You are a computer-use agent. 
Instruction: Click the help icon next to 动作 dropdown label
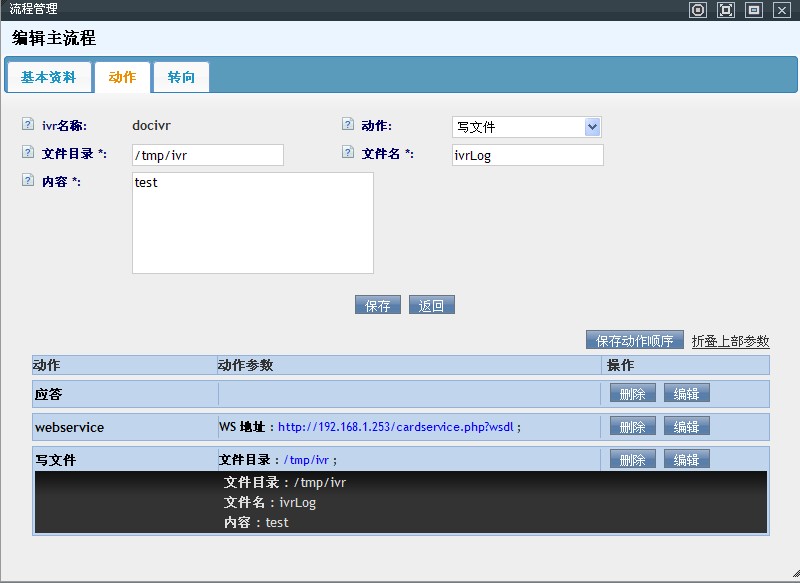(x=347, y=125)
